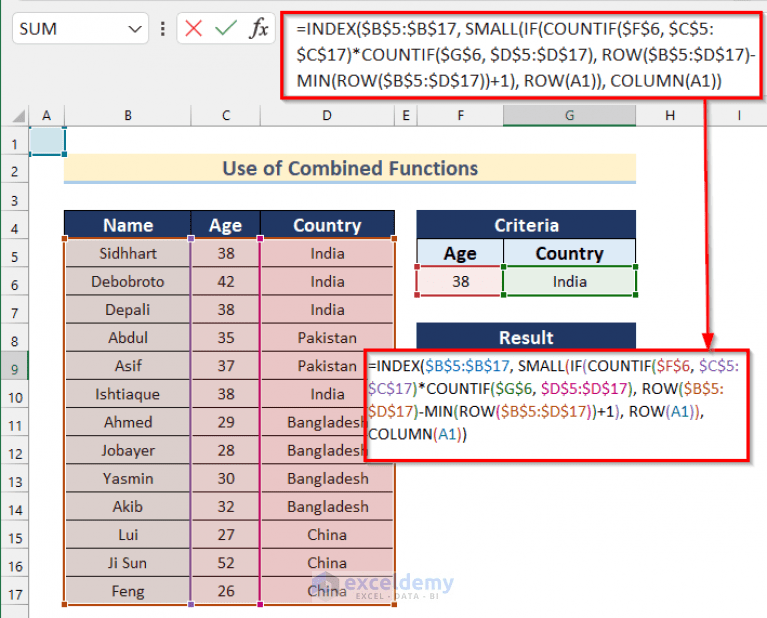Click the Name Box showing SUM
The image size is (767, 618).
80,29
